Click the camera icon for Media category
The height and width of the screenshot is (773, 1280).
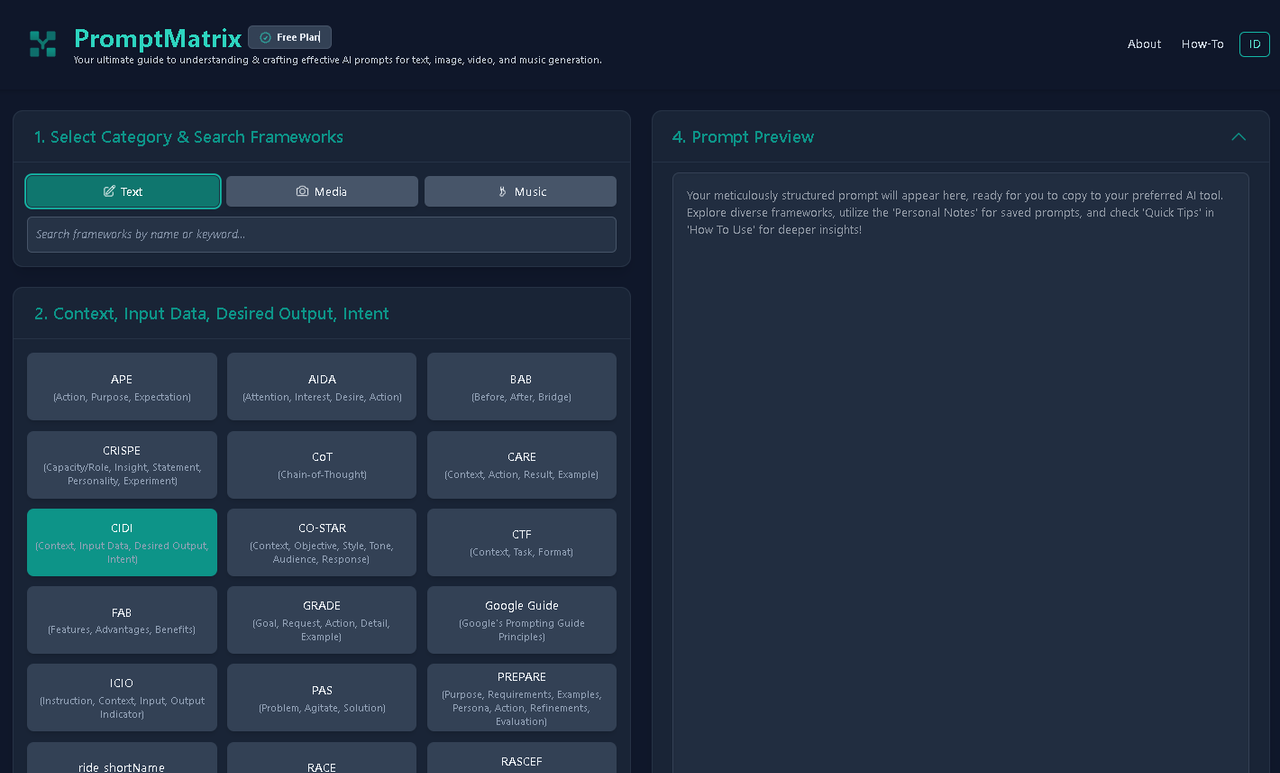(300, 191)
